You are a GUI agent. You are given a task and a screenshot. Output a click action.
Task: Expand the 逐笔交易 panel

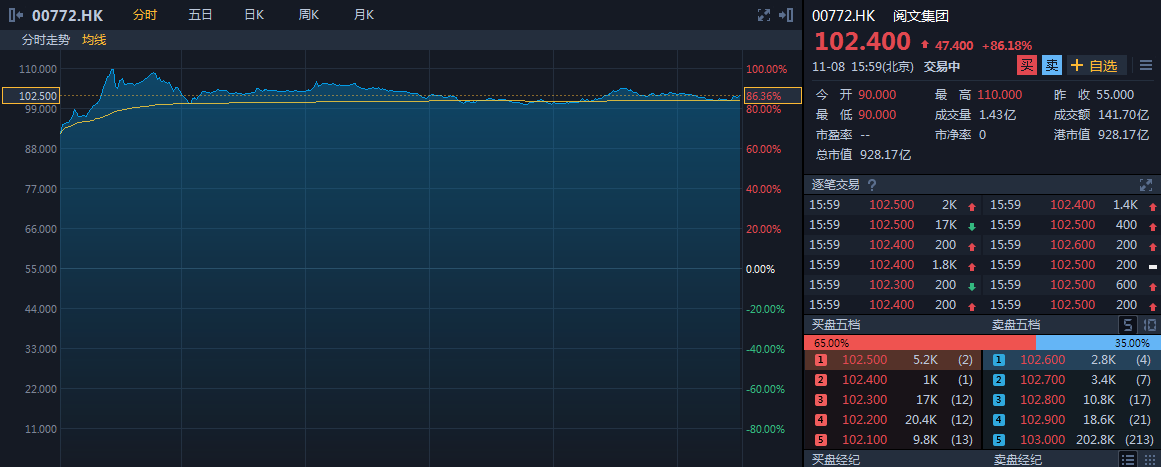click(1145, 185)
